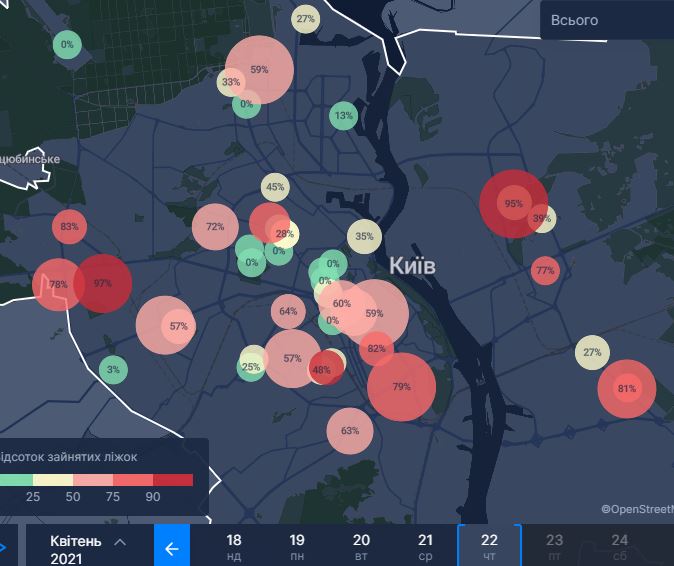Click the dark red legend swatch above 90
Image resolution: width=674 pixels, height=566 pixels.
pos(172,480)
